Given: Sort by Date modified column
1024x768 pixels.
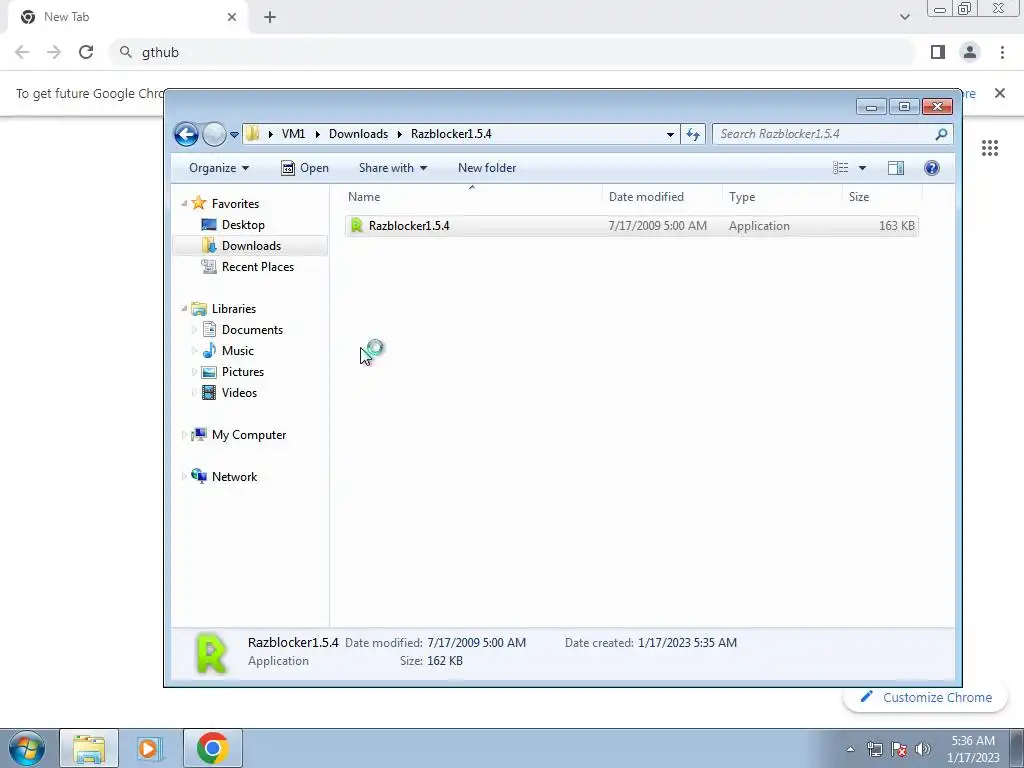Looking at the screenshot, I should 646,197.
